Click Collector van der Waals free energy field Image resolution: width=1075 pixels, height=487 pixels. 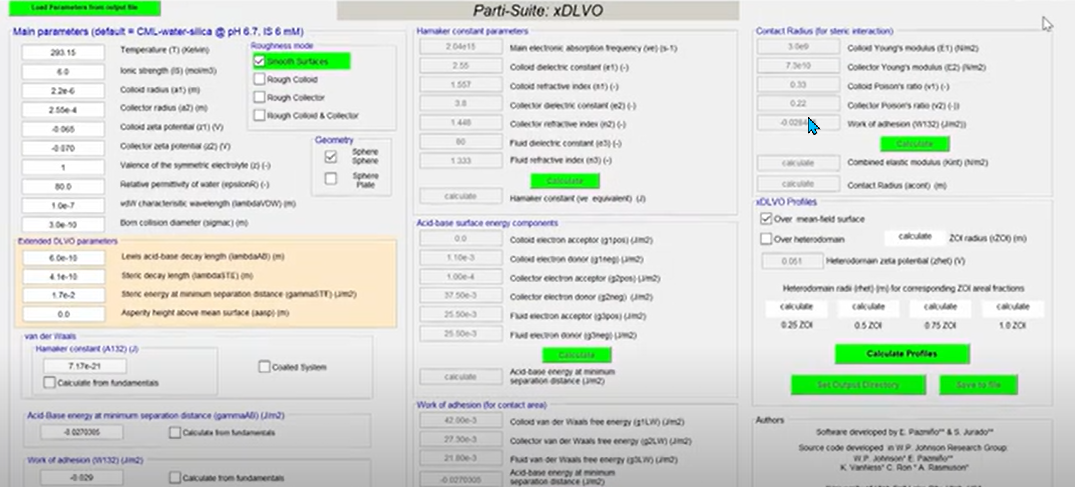click(x=461, y=440)
